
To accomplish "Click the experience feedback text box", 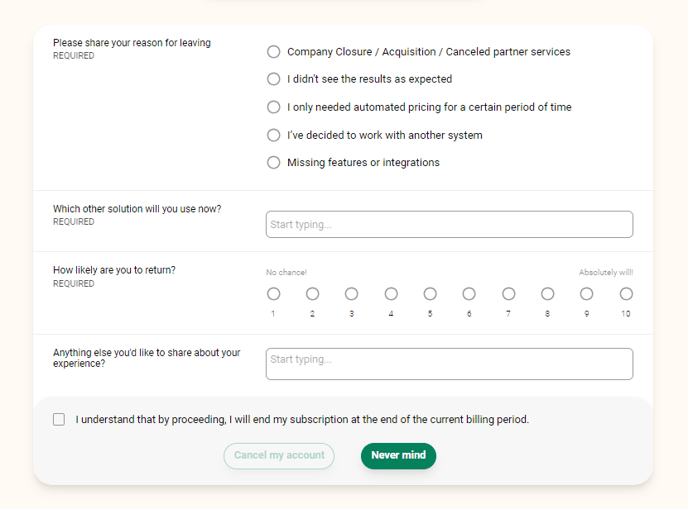I will [449, 364].
